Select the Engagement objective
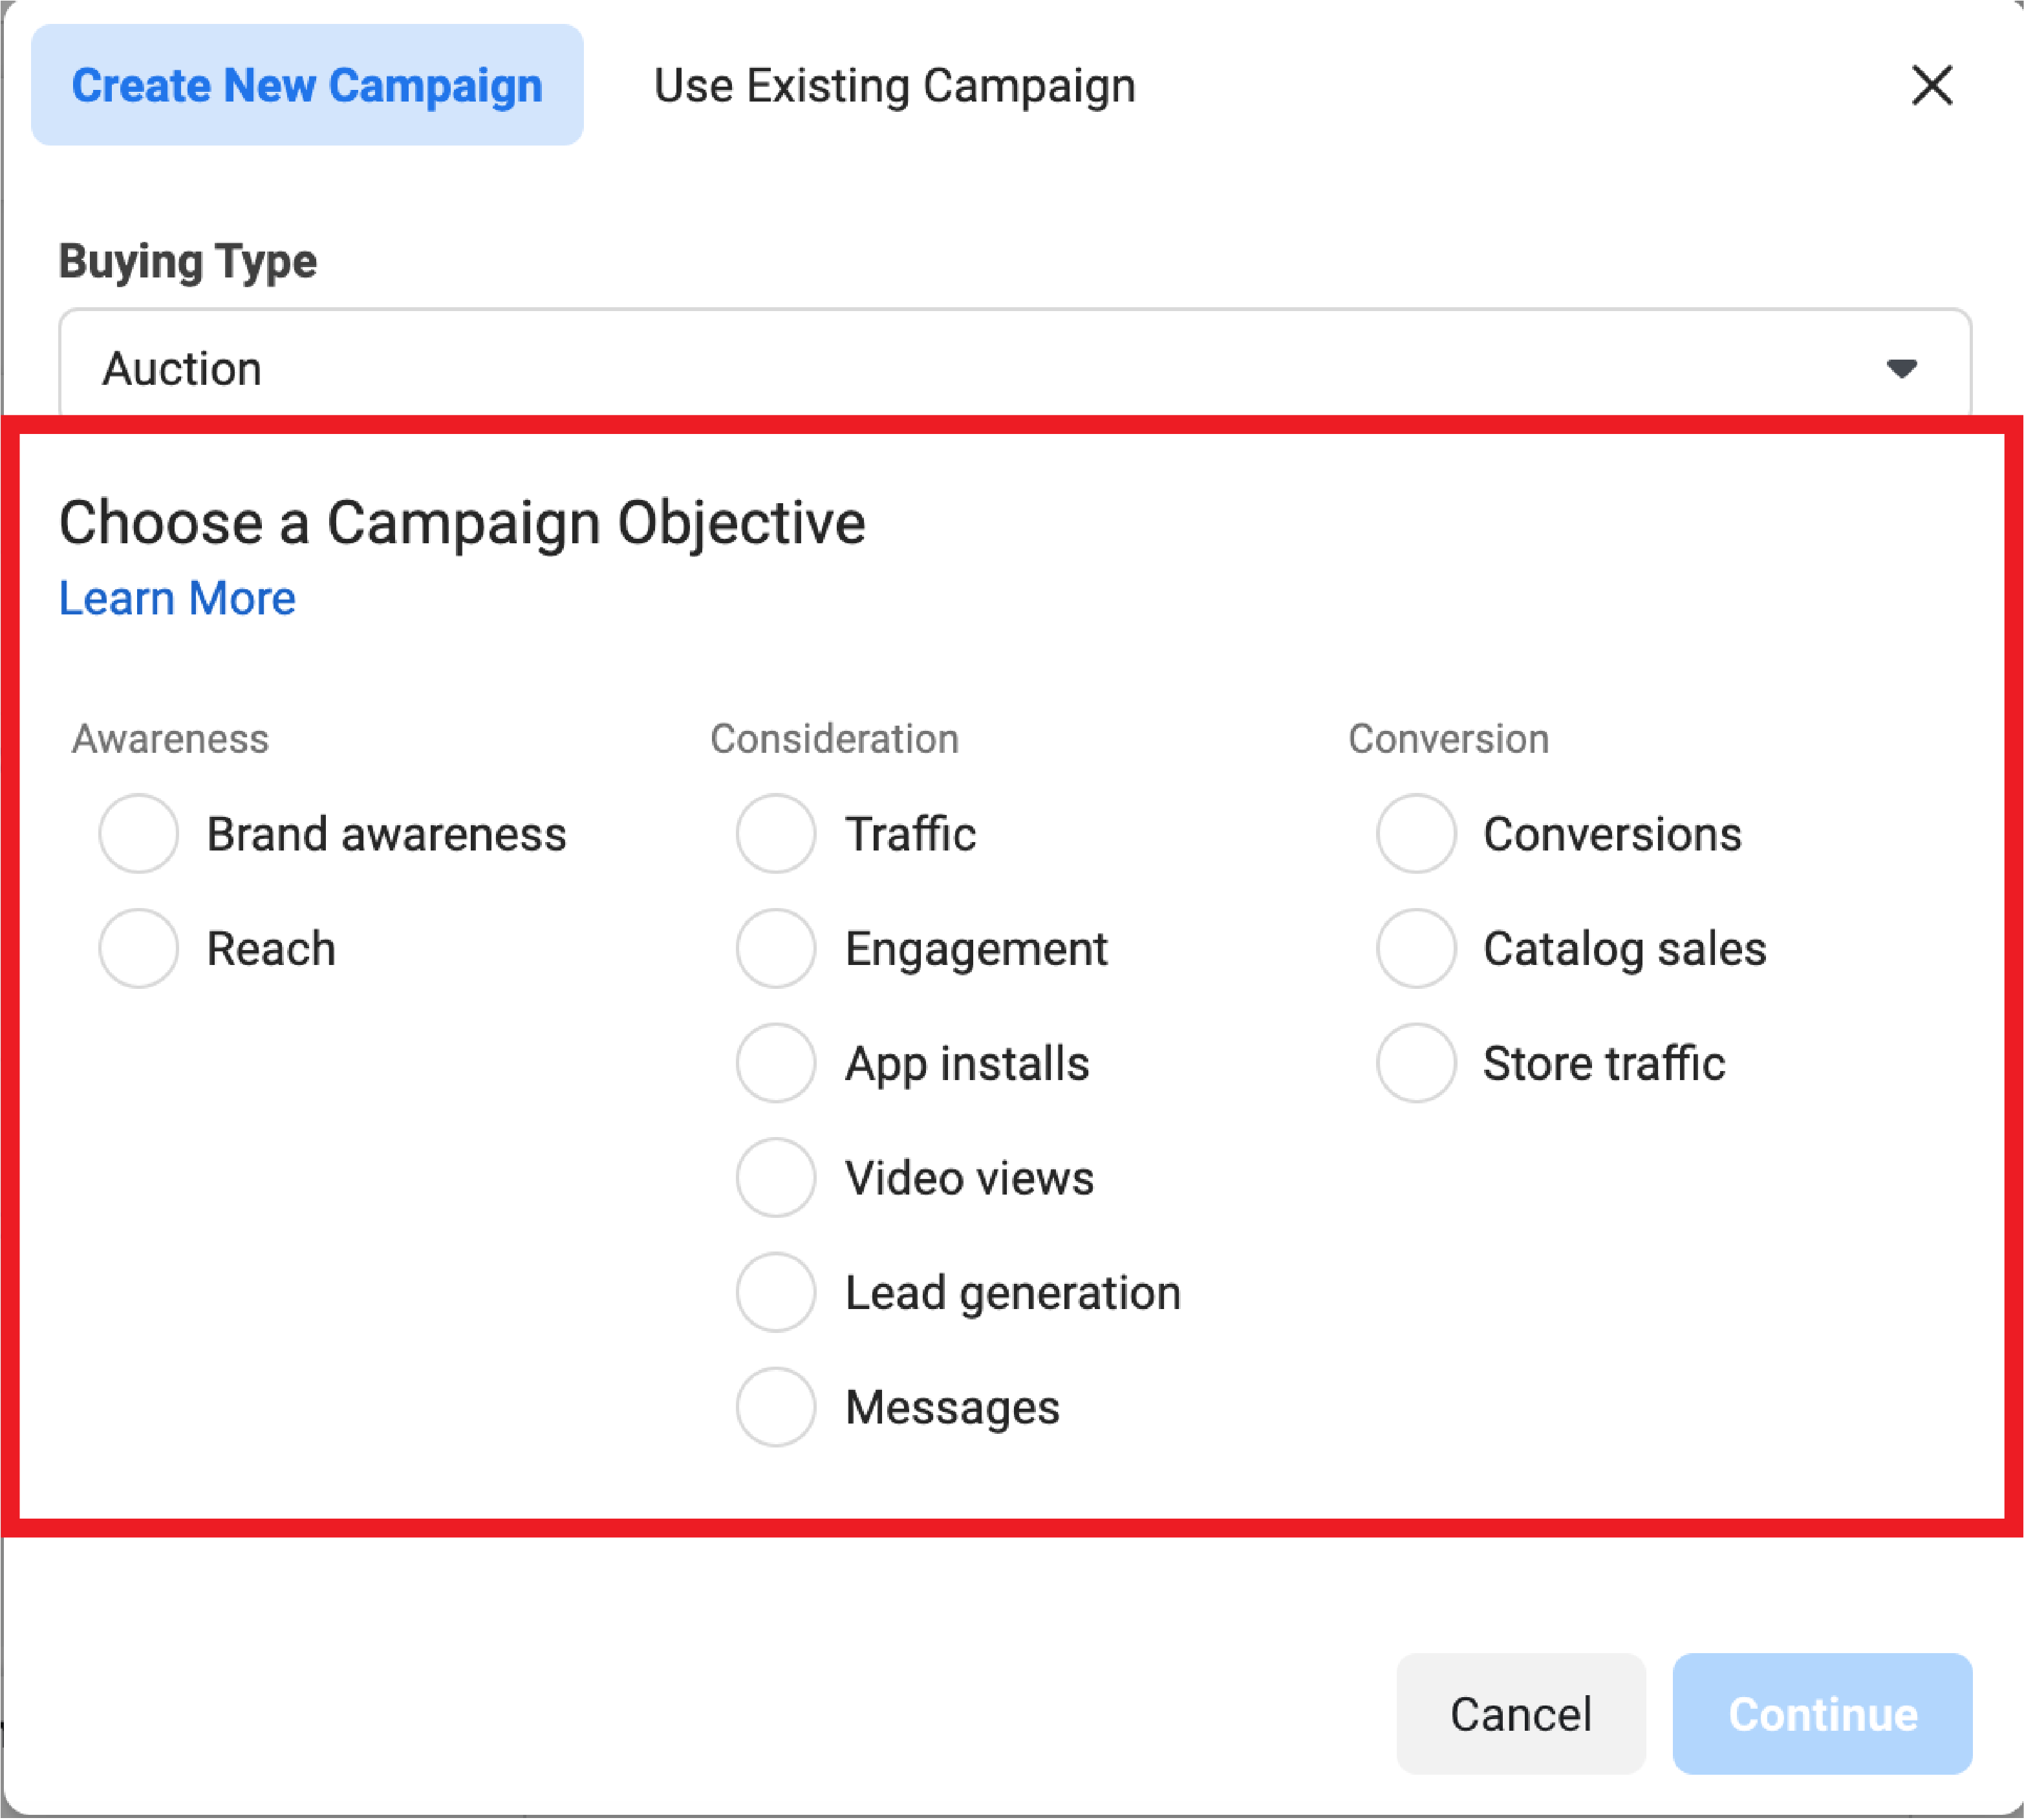Screen dimensions: 2024x1820 (776, 948)
